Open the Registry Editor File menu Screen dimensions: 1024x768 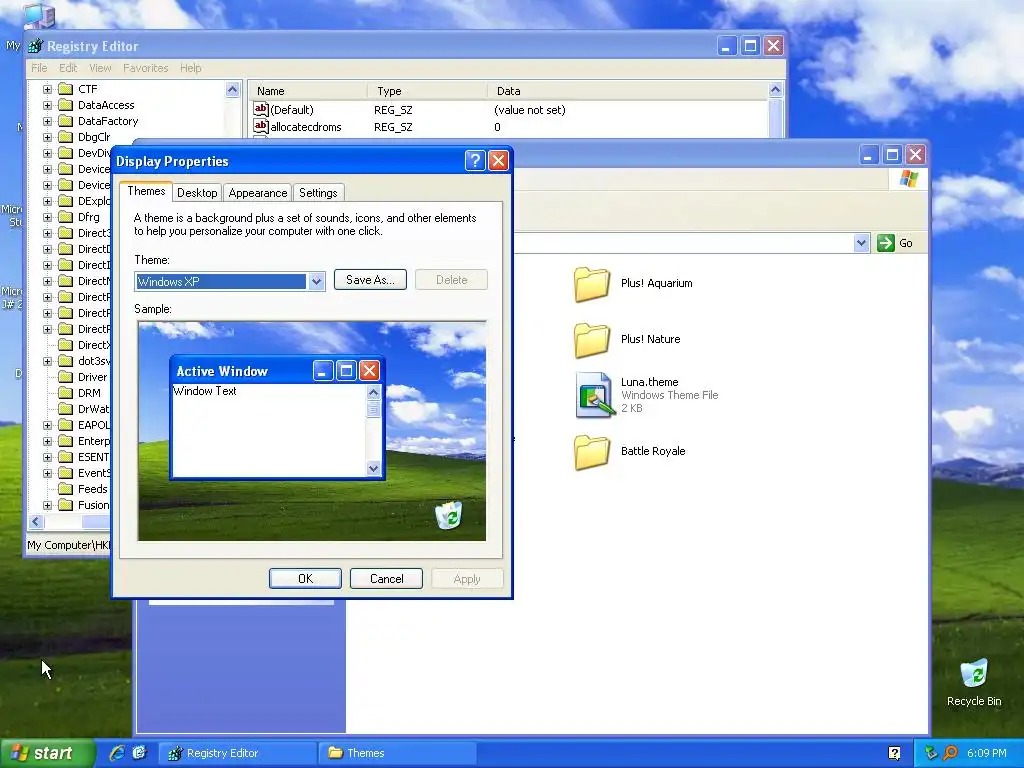pos(39,68)
